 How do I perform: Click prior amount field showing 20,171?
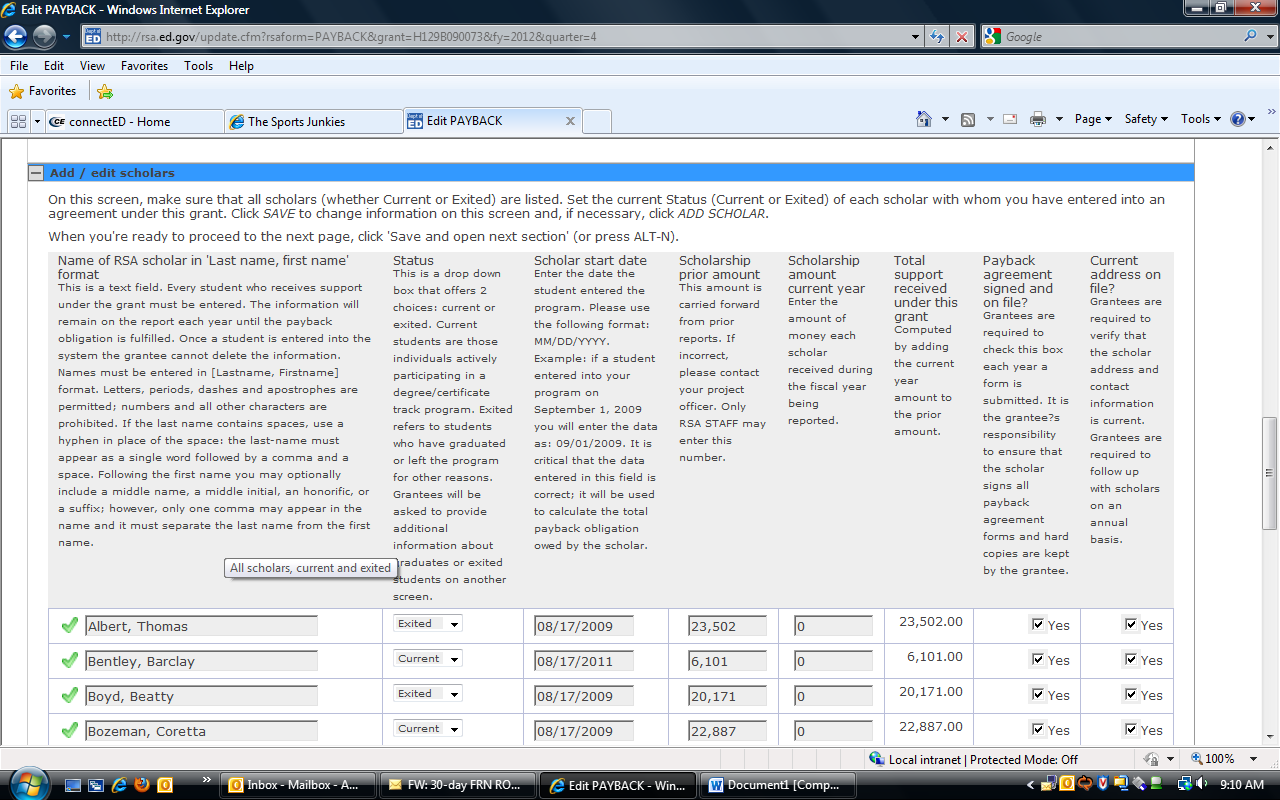pyautogui.click(x=727, y=696)
